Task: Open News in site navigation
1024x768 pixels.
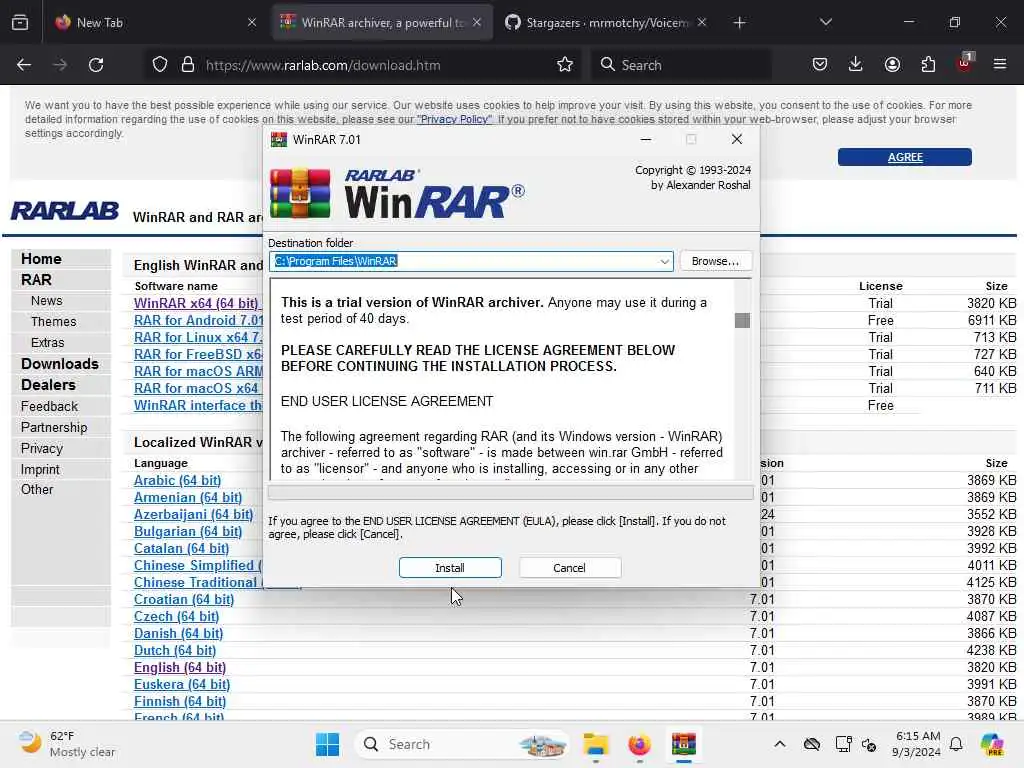Action: (46, 300)
